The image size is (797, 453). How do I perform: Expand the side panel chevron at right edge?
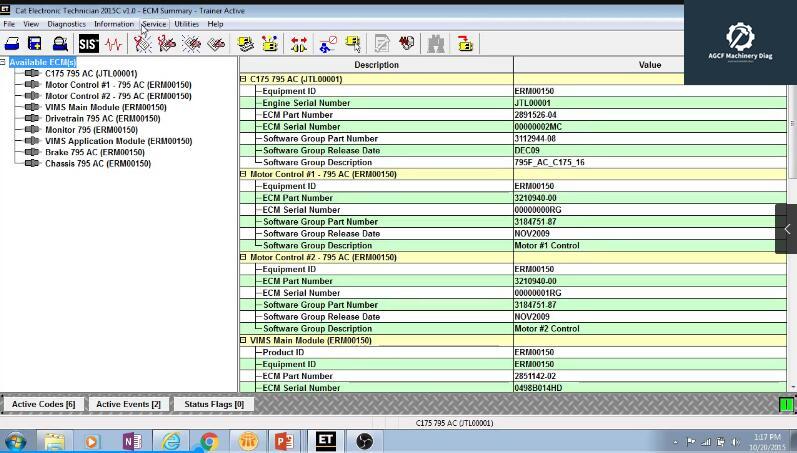tap(786, 229)
